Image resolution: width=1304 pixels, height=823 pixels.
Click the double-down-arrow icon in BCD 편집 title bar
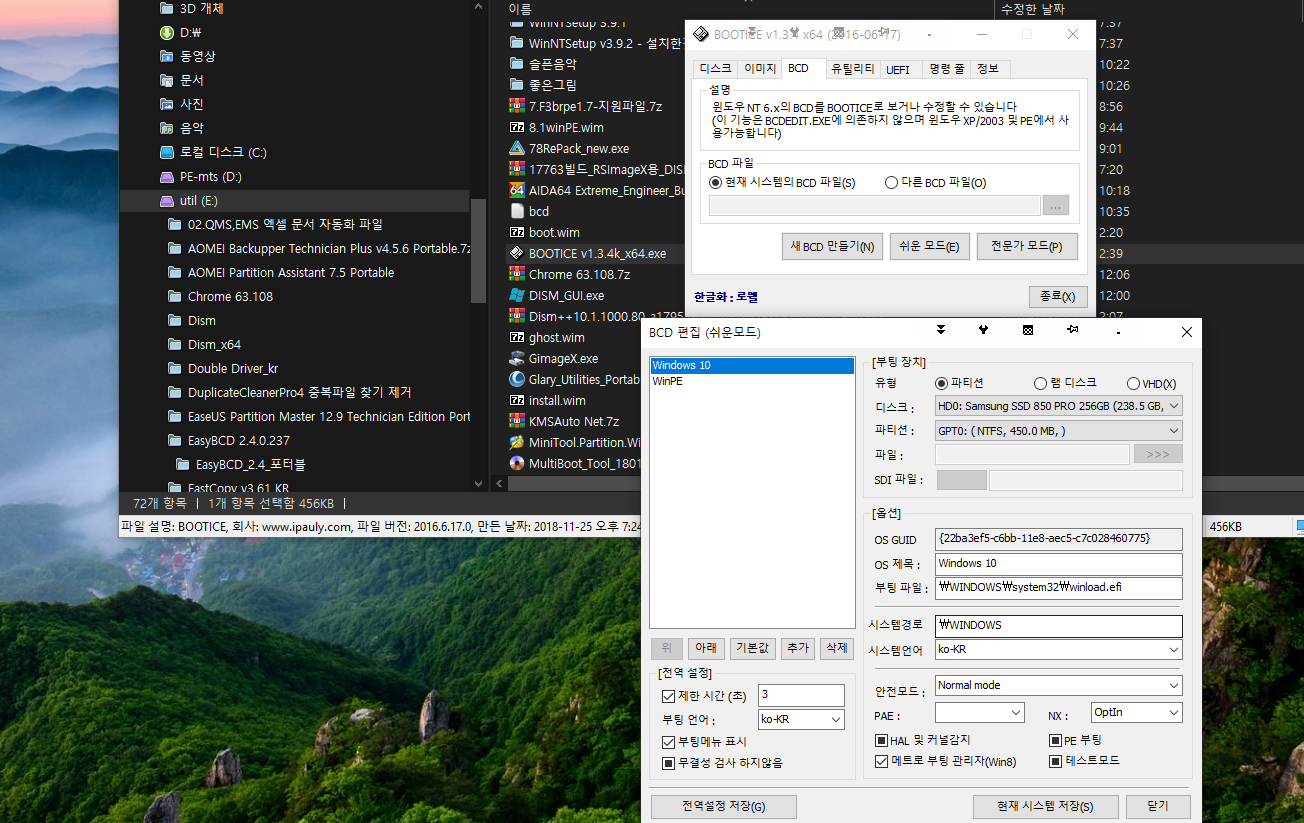940,329
